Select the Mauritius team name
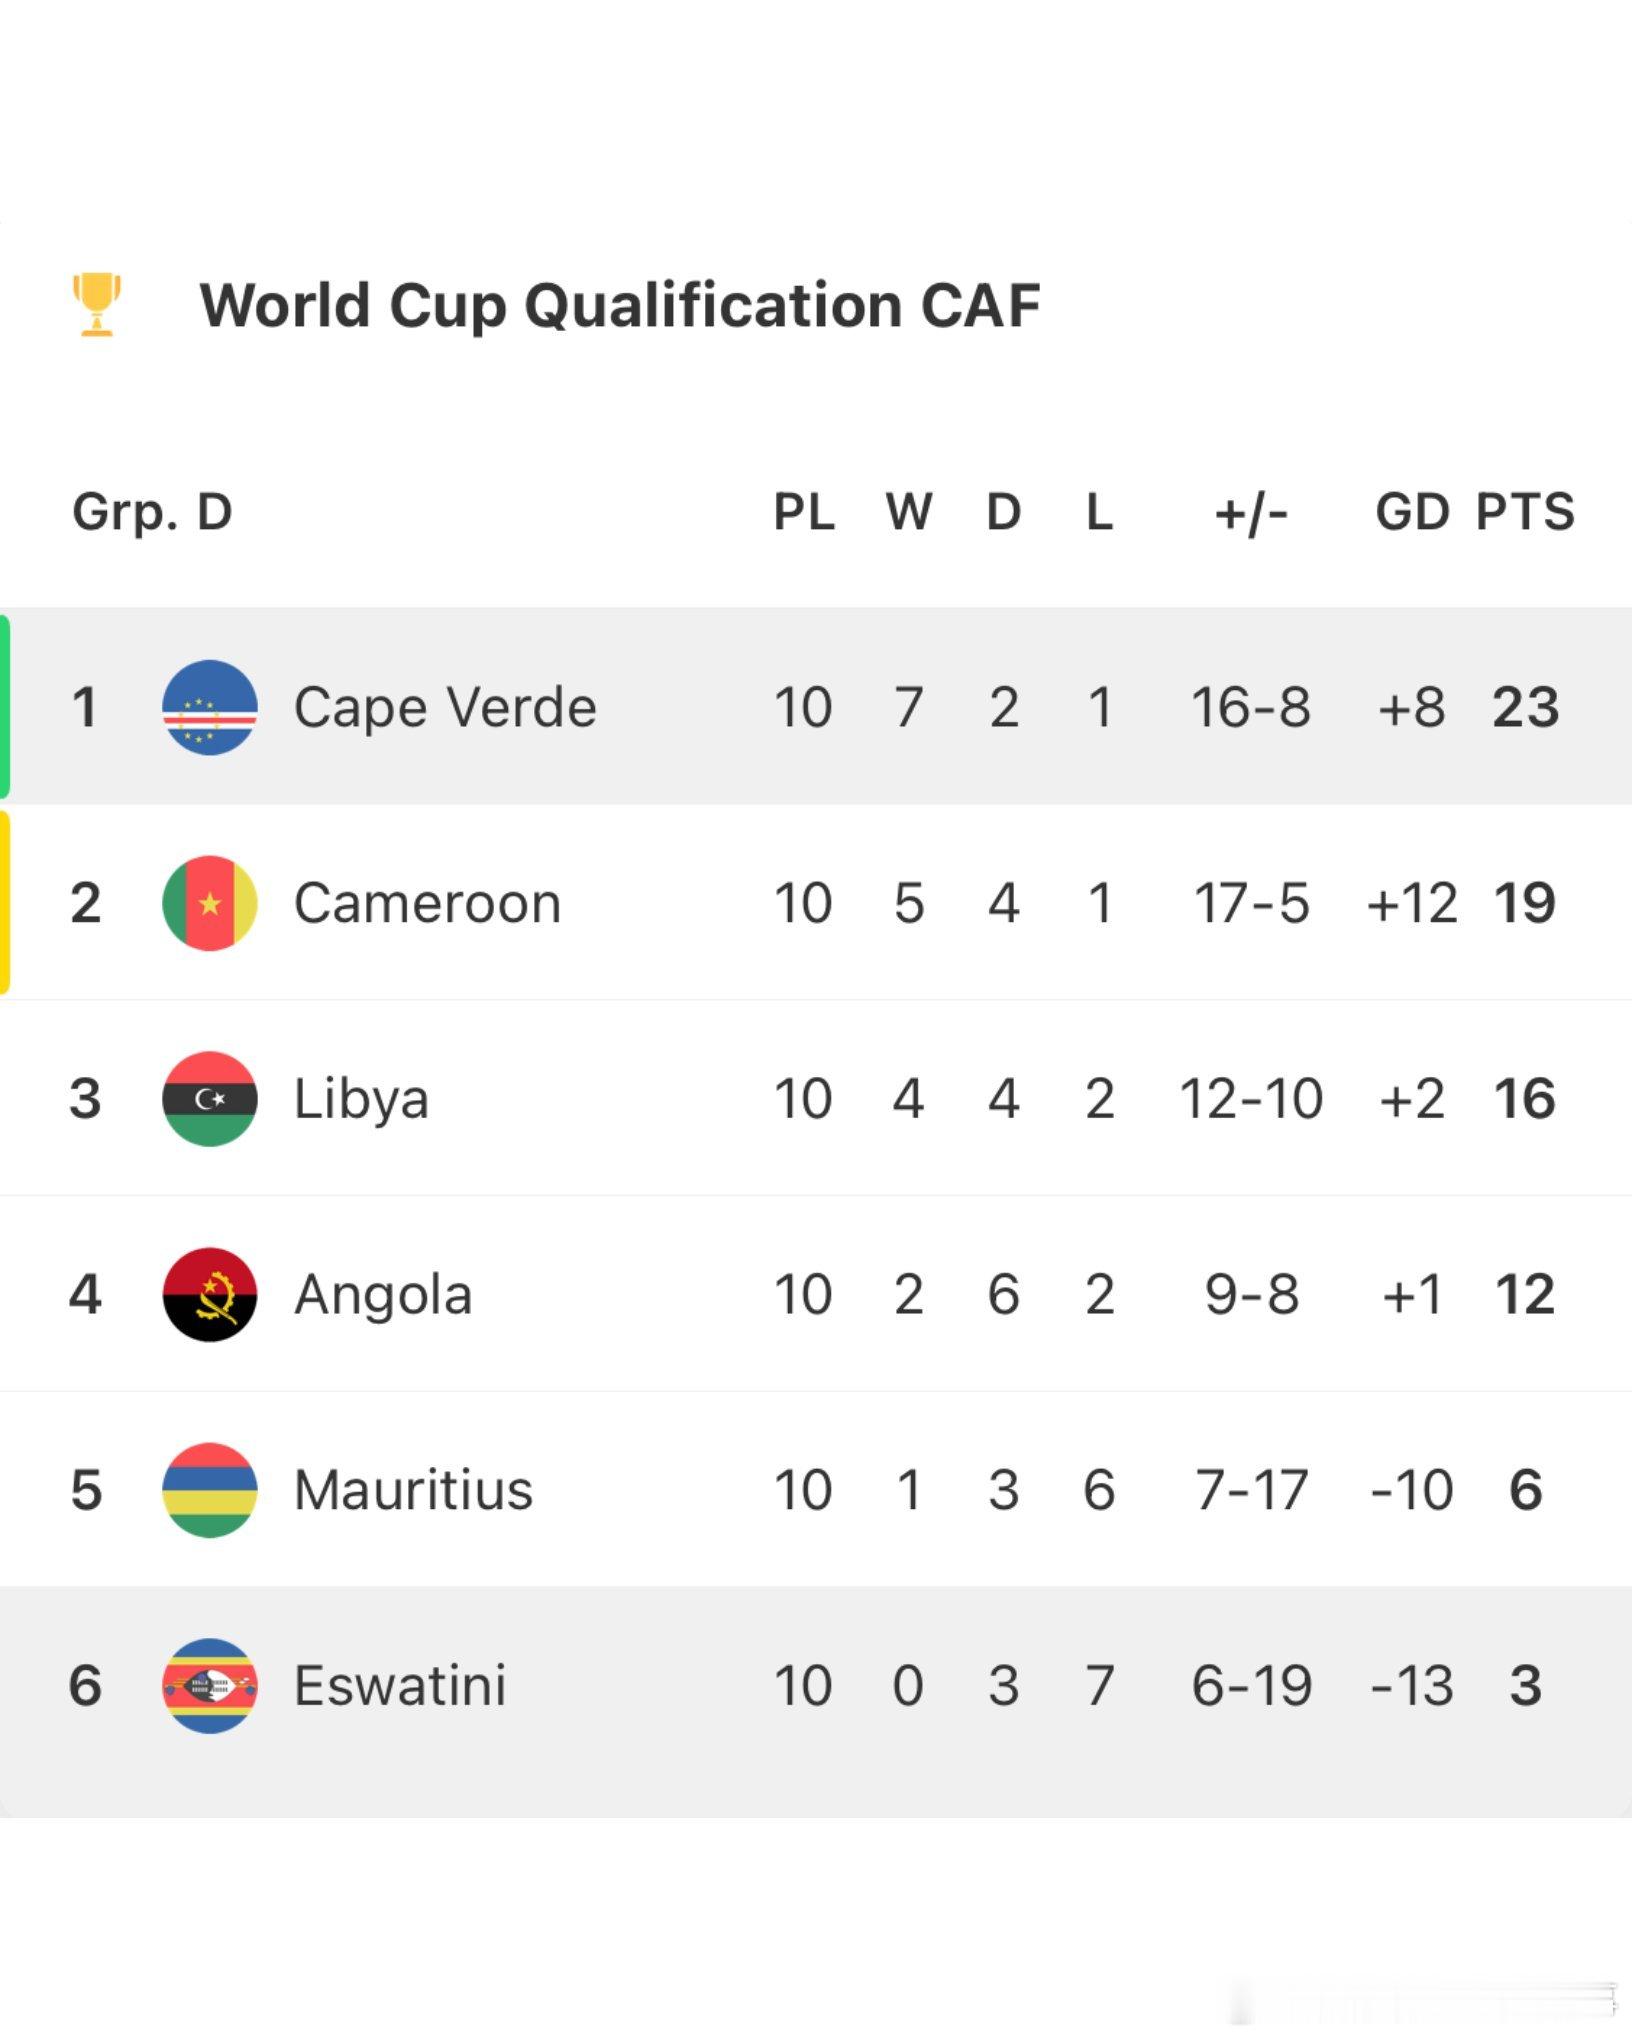The height and width of the screenshot is (2040, 1632). coord(414,1489)
